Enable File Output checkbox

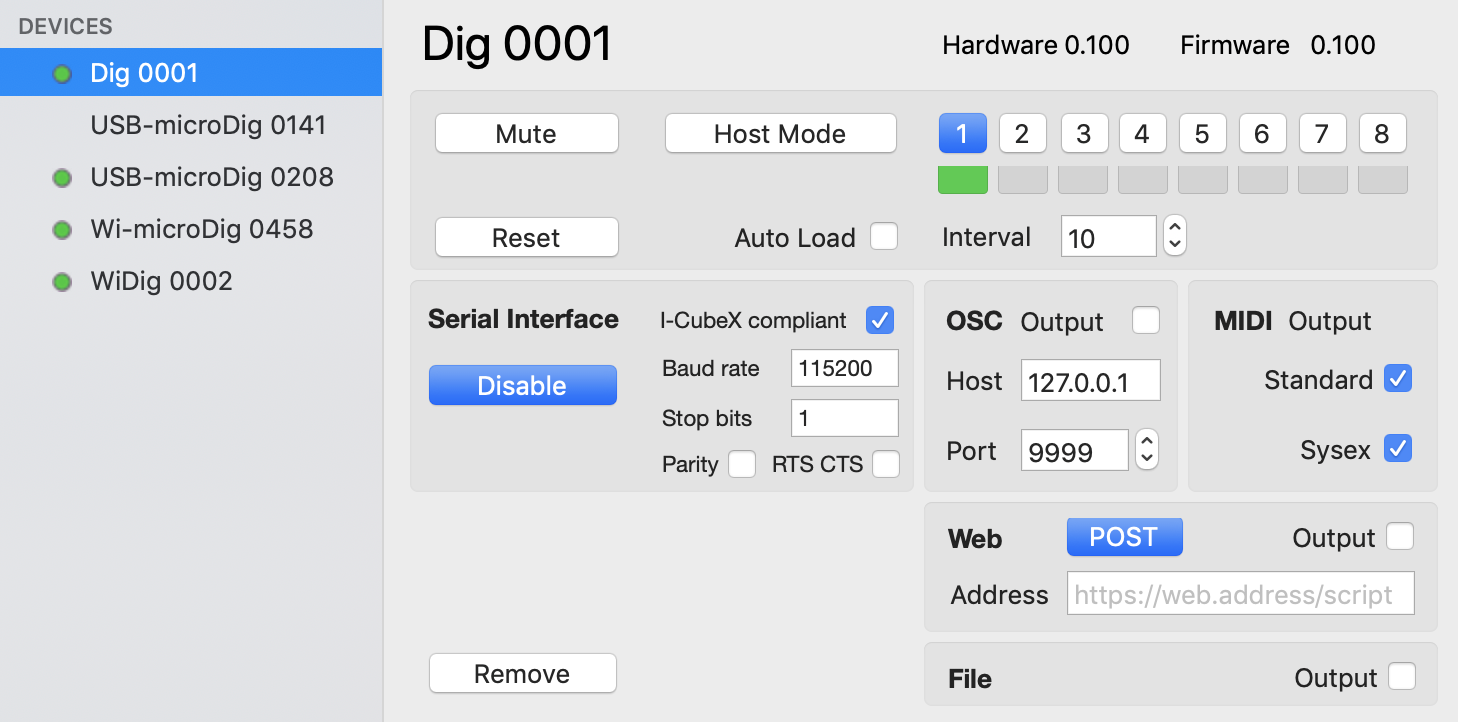point(1402,677)
